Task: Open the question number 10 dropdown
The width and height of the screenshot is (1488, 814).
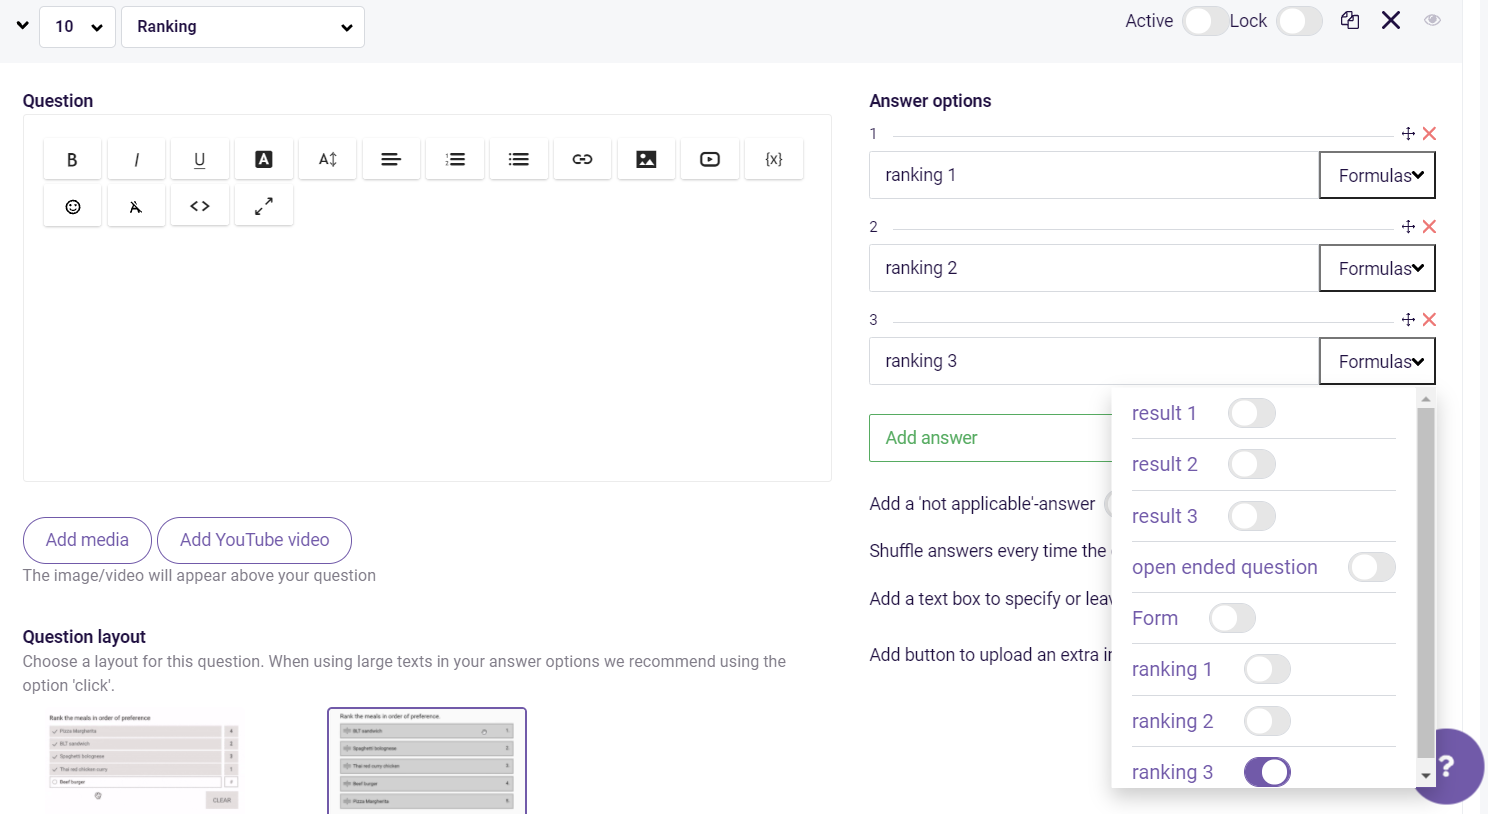Action: tap(77, 26)
